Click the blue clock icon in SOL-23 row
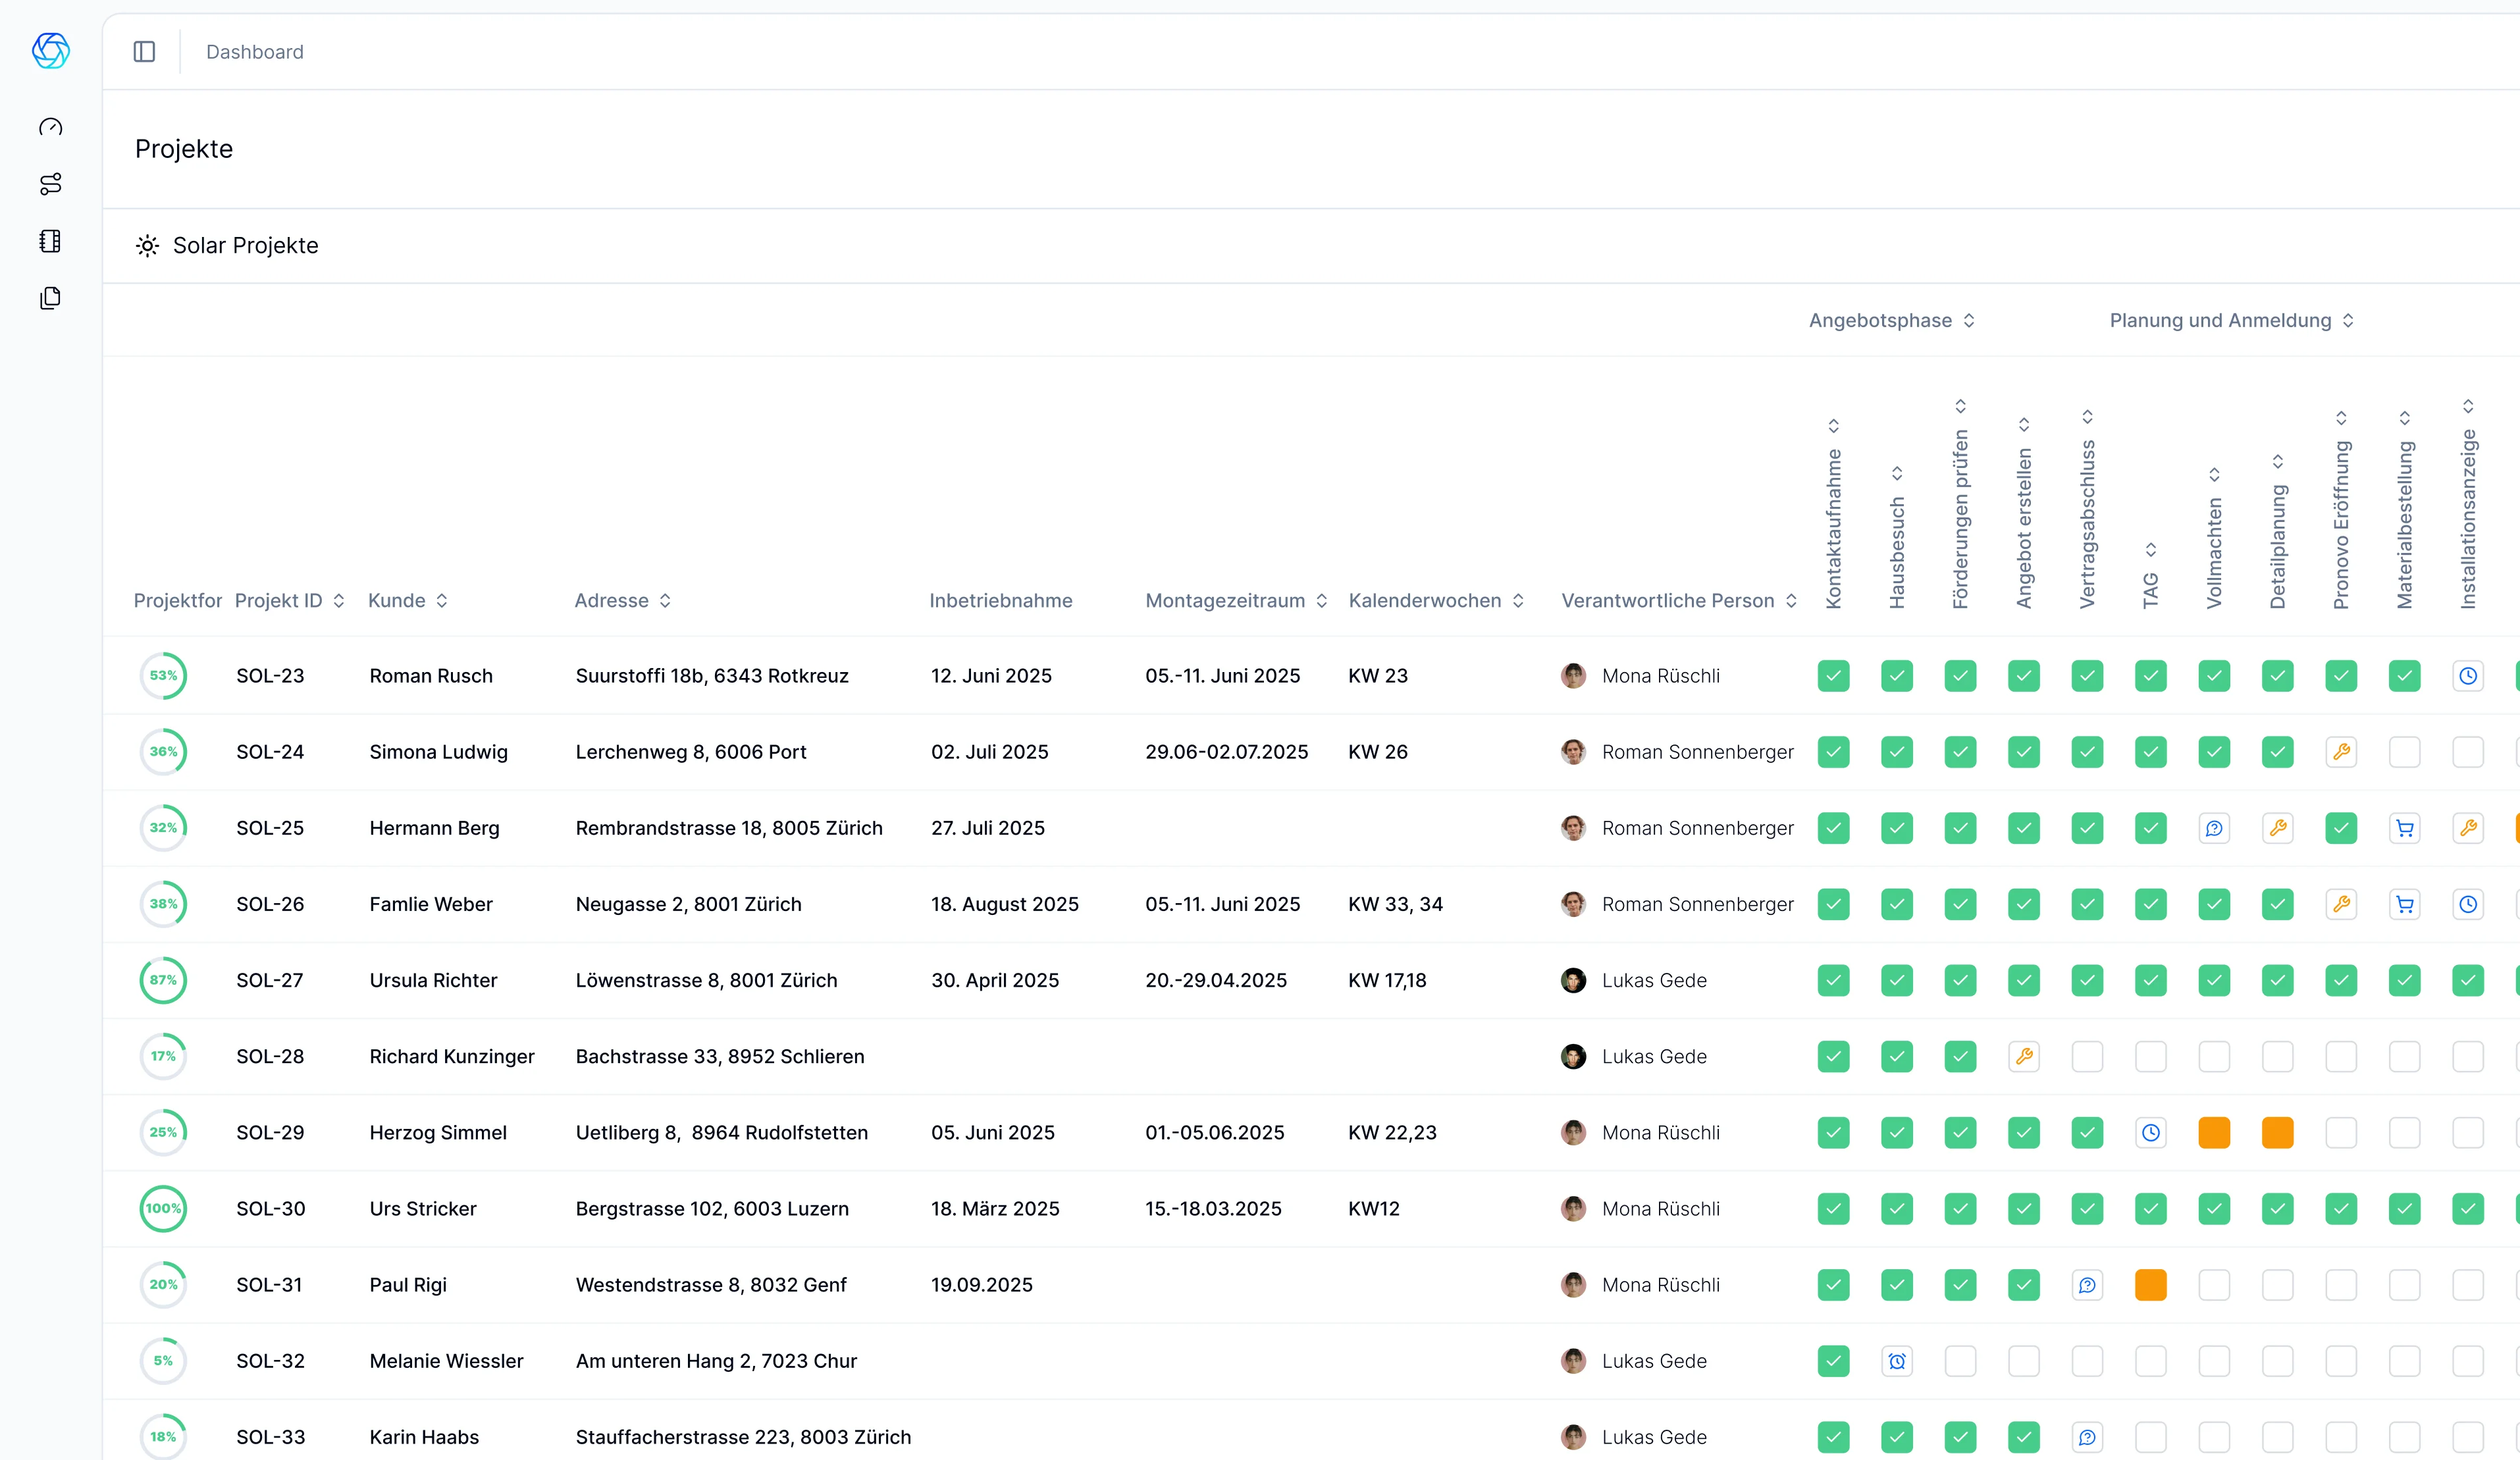The image size is (2520, 1460). [2469, 675]
